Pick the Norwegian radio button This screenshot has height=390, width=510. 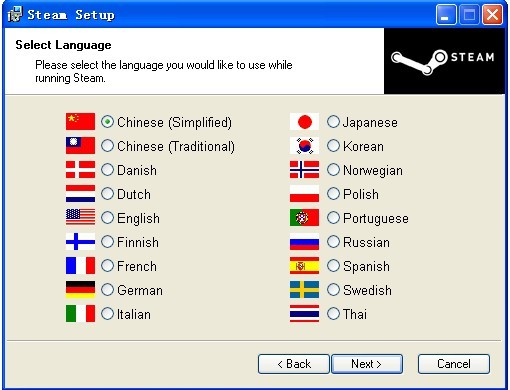(333, 170)
